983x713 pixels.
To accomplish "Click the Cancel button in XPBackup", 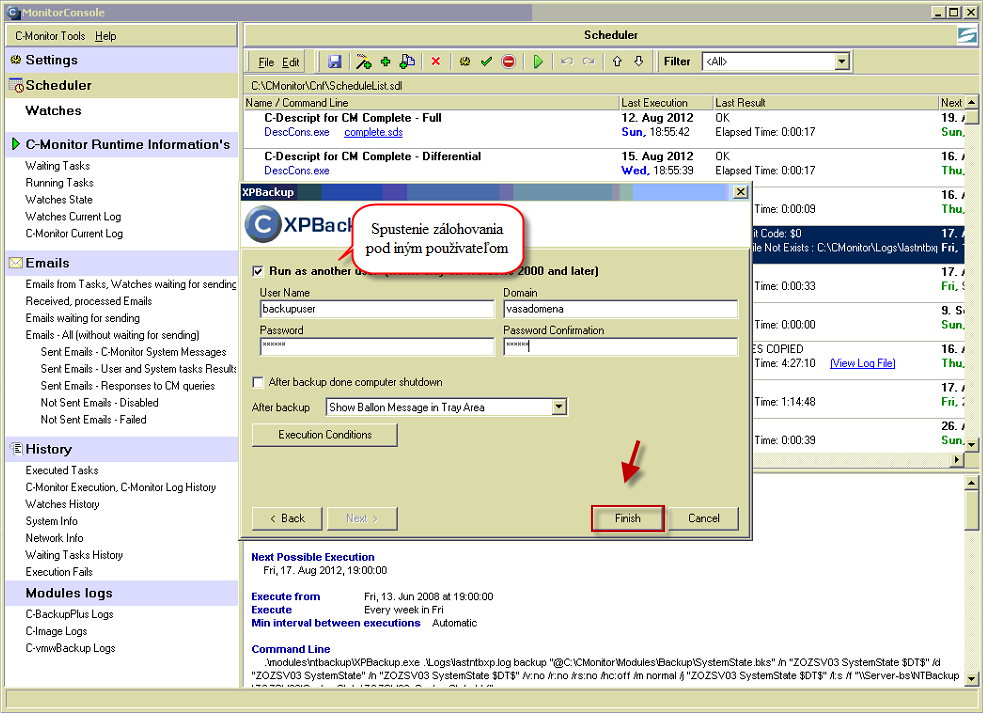I will [703, 518].
